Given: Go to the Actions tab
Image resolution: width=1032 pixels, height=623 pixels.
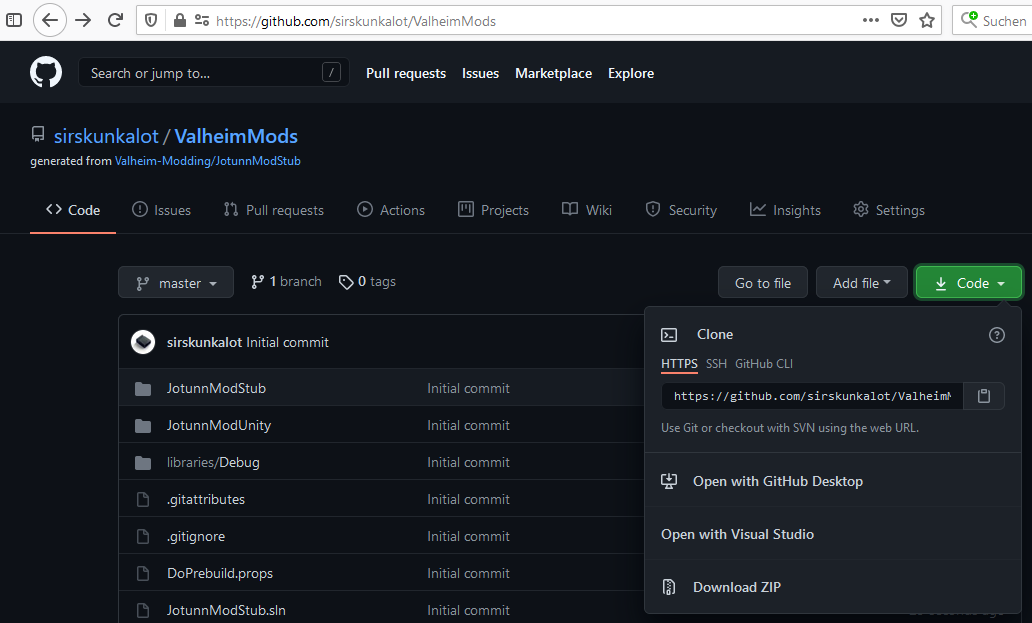Looking at the screenshot, I should pyautogui.click(x=391, y=210).
